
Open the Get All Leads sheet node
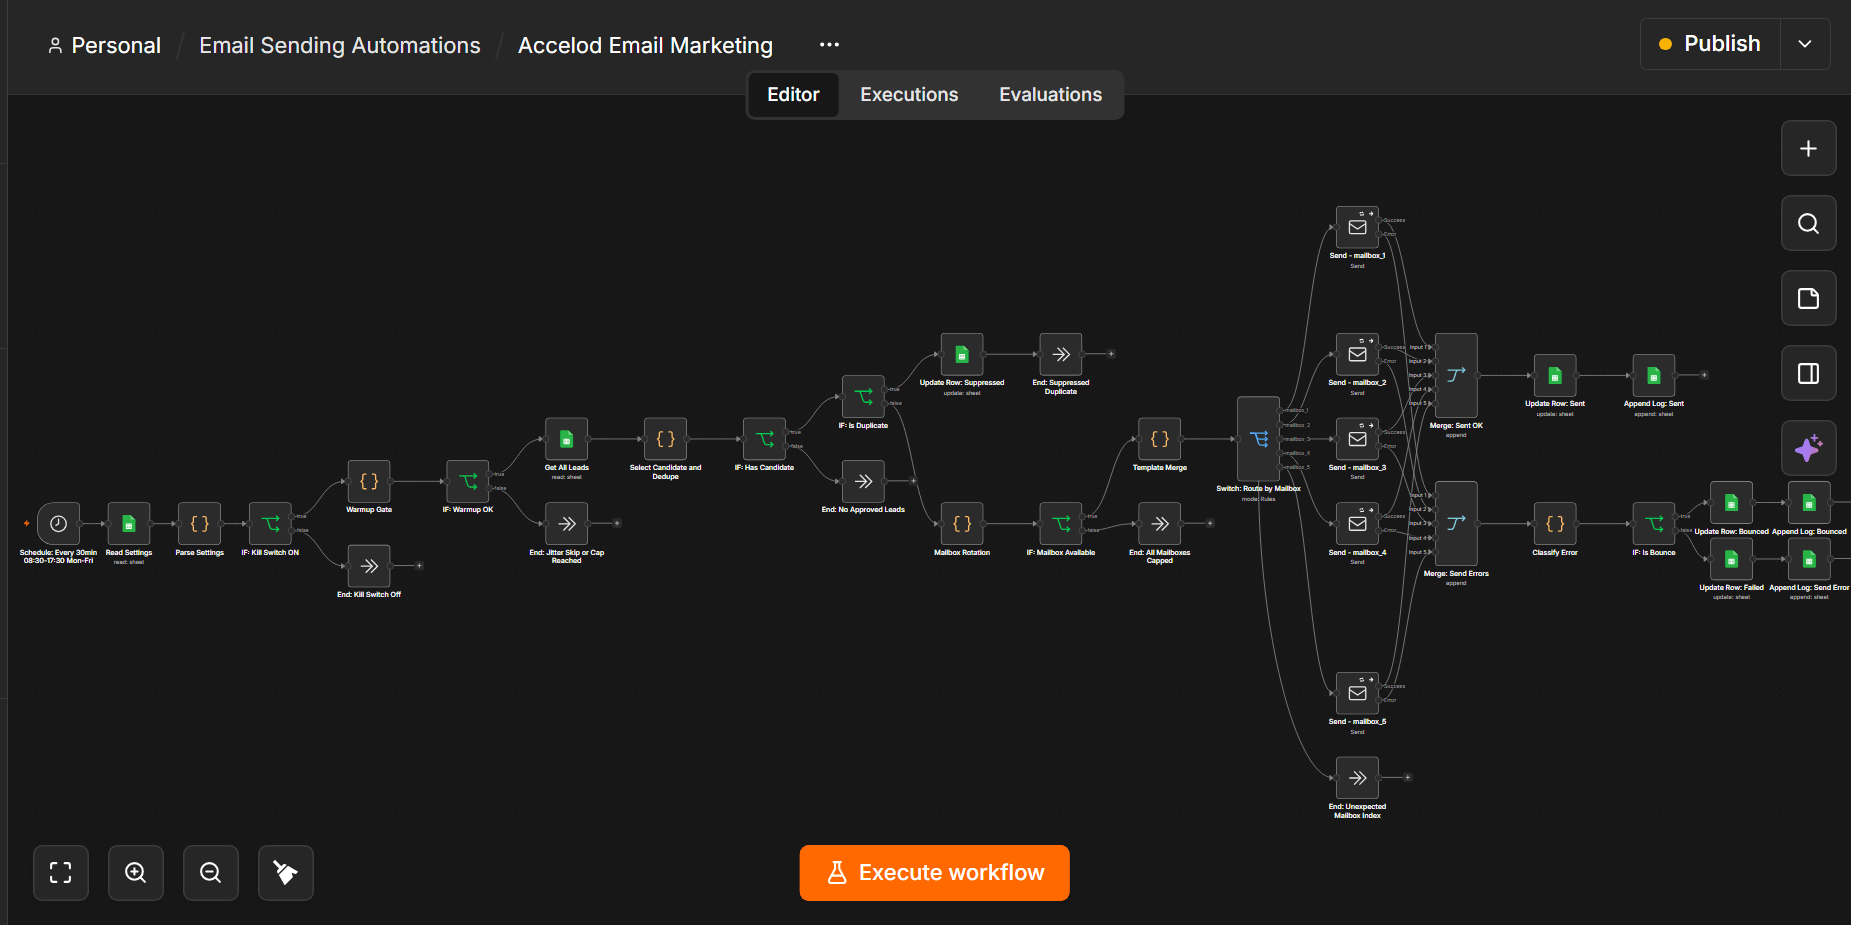click(x=566, y=439)
